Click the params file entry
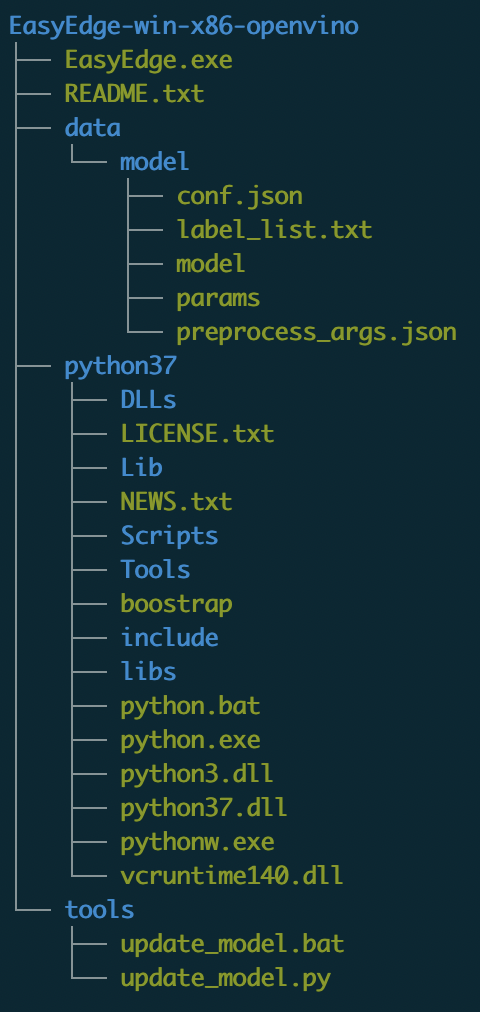The height and width of the screenshot is (1012, 480). click(x=218, y=298)
